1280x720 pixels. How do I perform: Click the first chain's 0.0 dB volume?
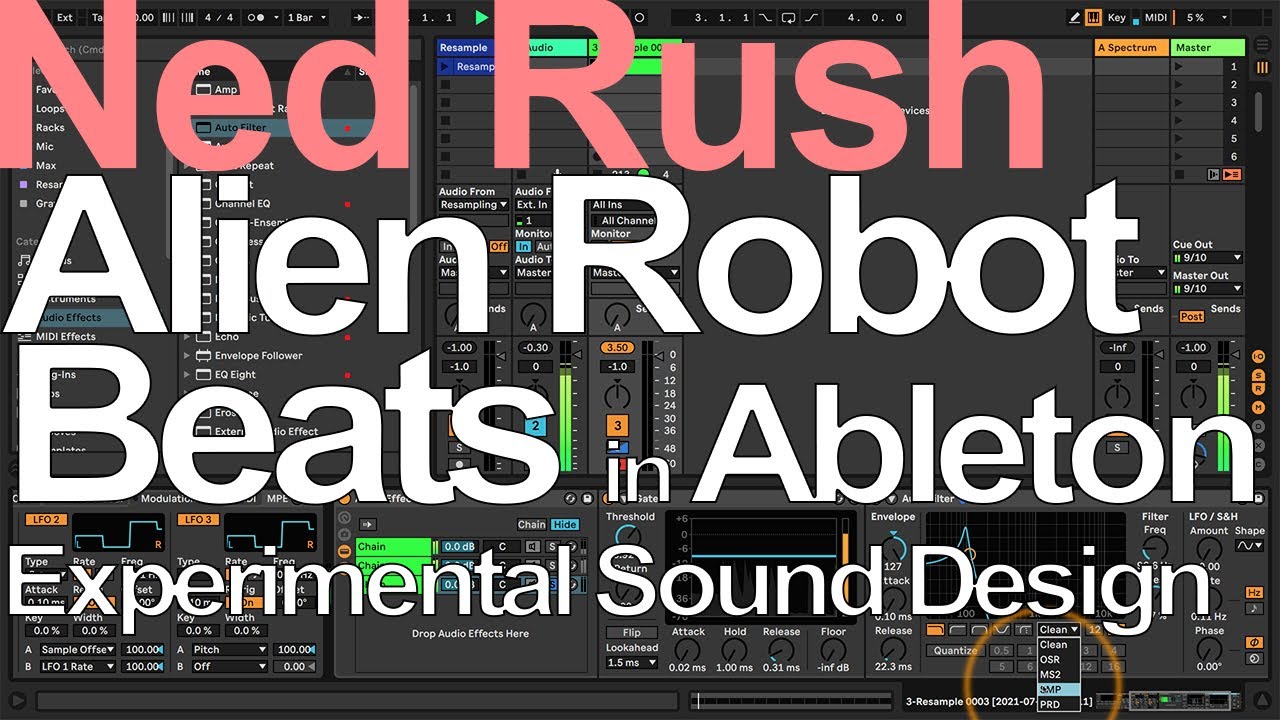click(x=459, y=547)
